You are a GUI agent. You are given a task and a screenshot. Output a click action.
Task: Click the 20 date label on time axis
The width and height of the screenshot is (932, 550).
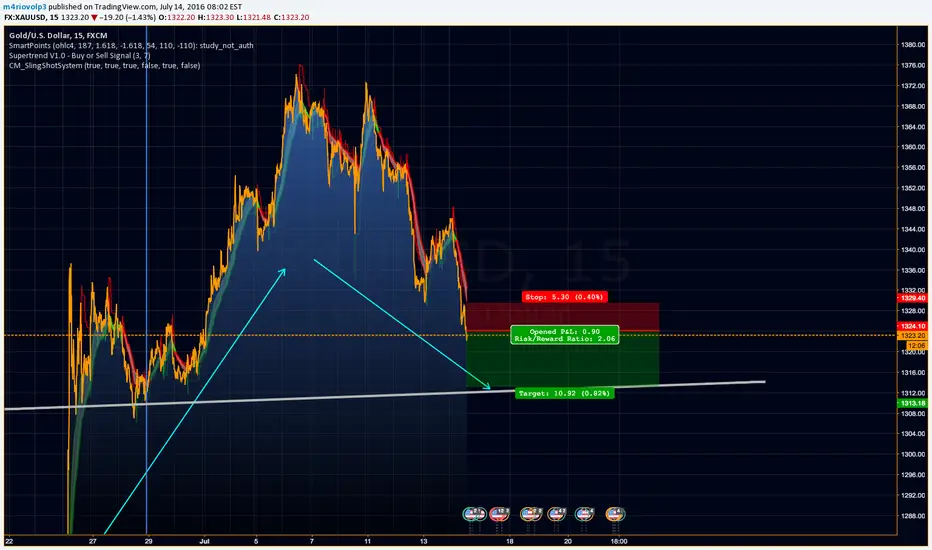click(x=568, y=541)
